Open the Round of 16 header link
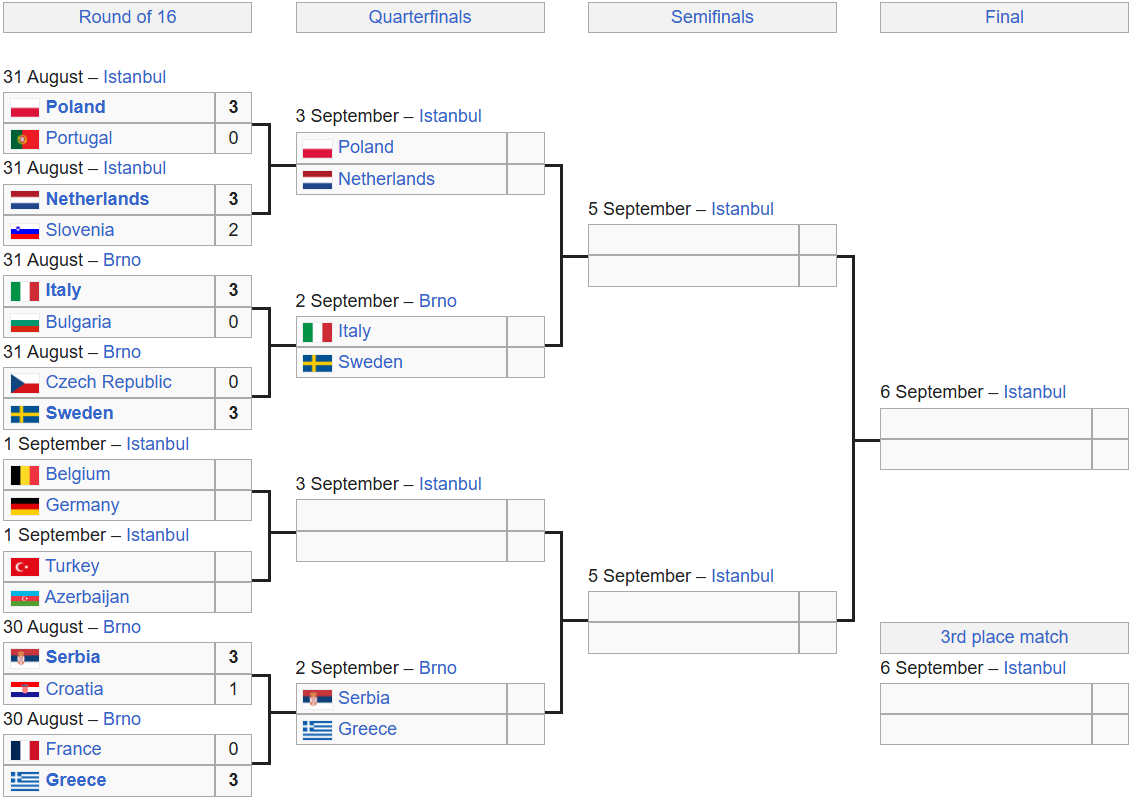Screen dimensions: 1131x799 [128, 17]
